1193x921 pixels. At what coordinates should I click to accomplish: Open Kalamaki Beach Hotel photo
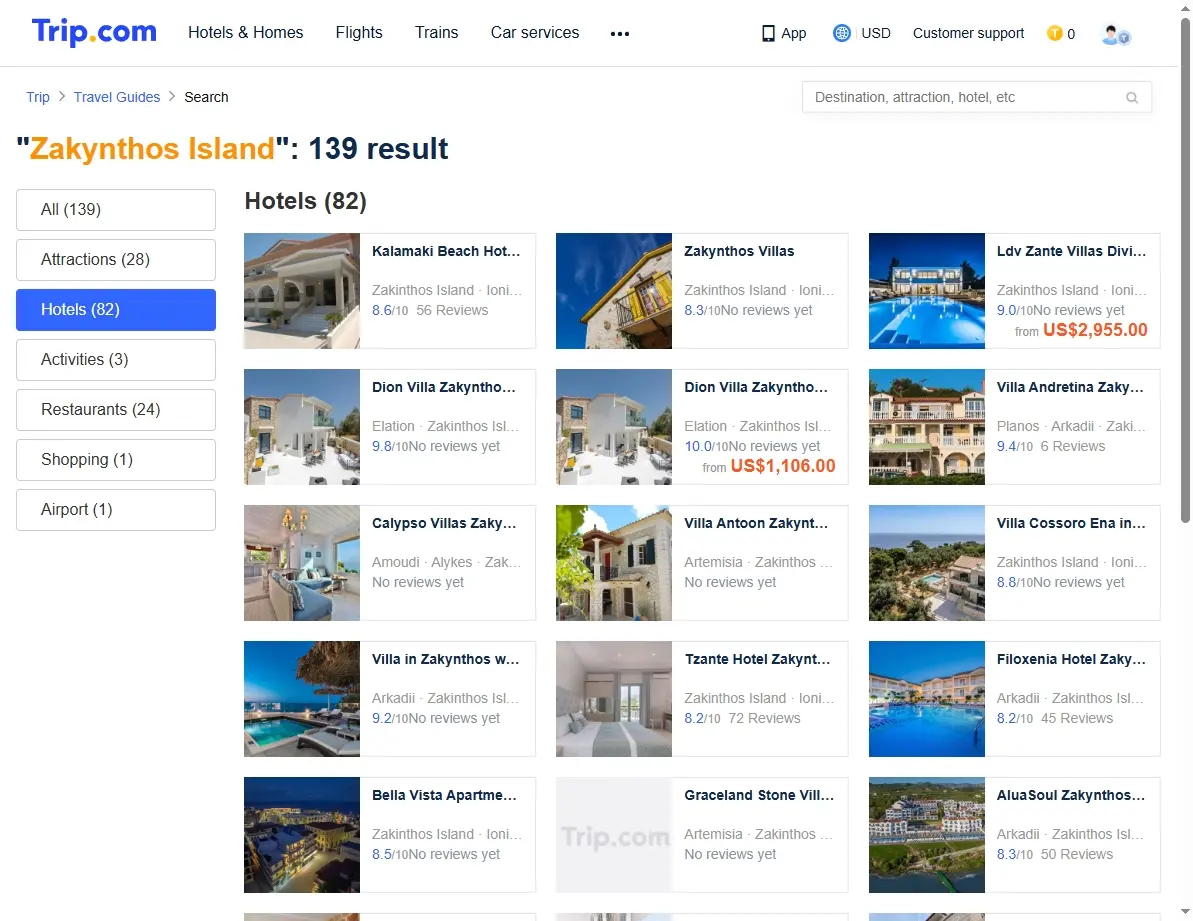[302, 291]
